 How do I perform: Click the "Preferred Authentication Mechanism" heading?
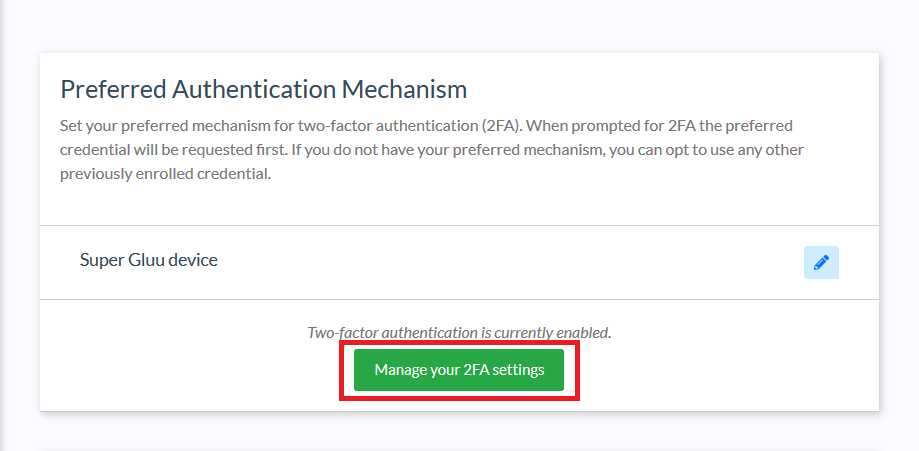pyautogui.click(x=263, y=89)
